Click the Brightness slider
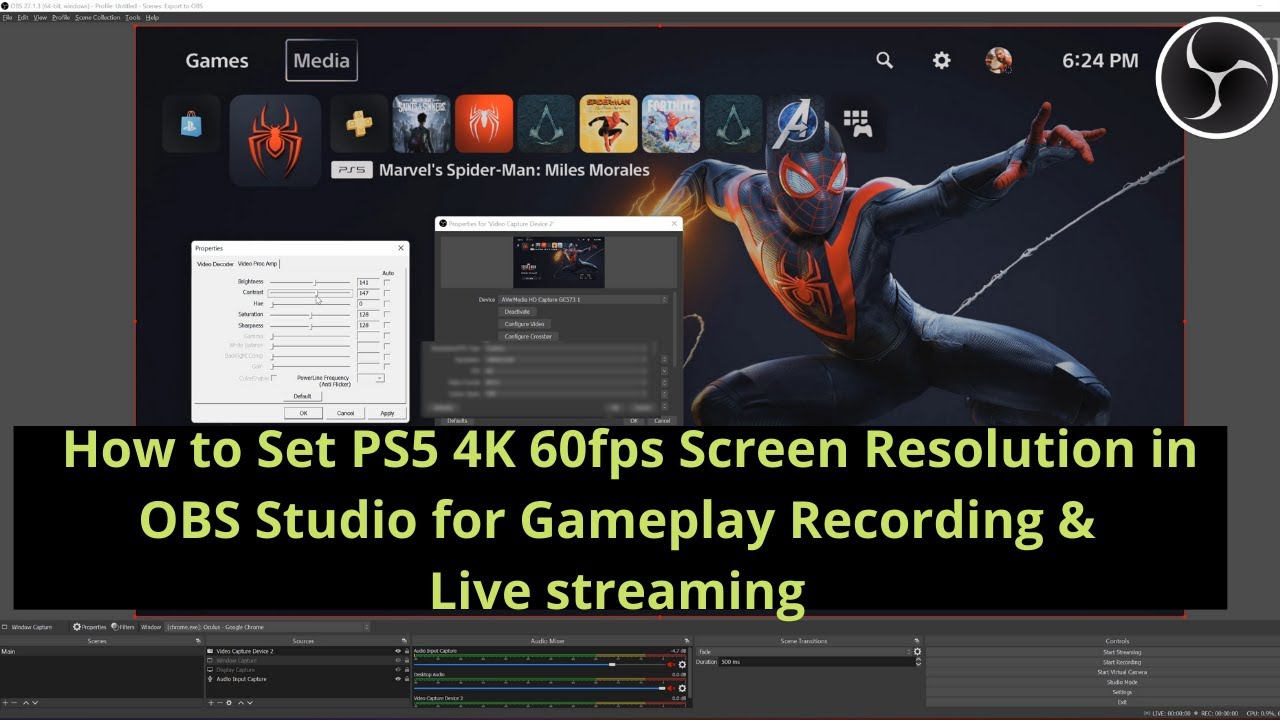 click(310, 282)
